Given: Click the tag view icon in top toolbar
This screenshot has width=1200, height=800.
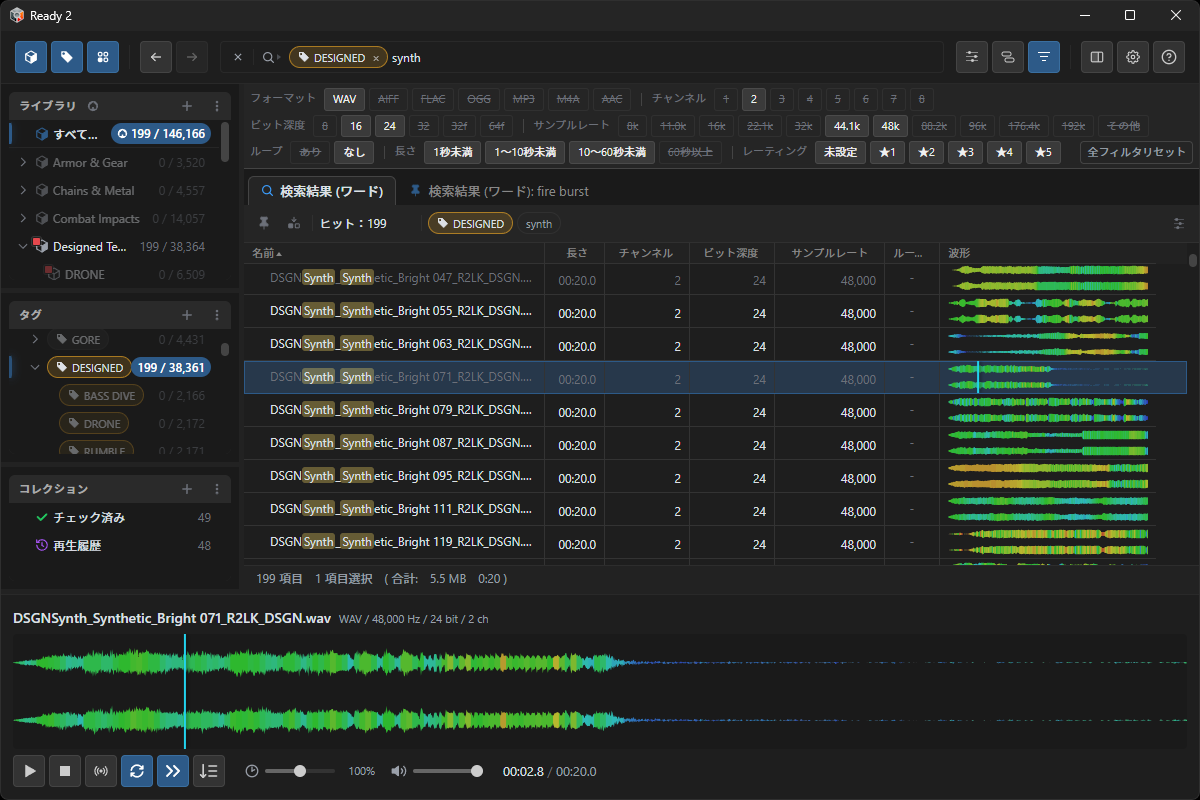Looking at the screenshot, I should coord(67,57).
